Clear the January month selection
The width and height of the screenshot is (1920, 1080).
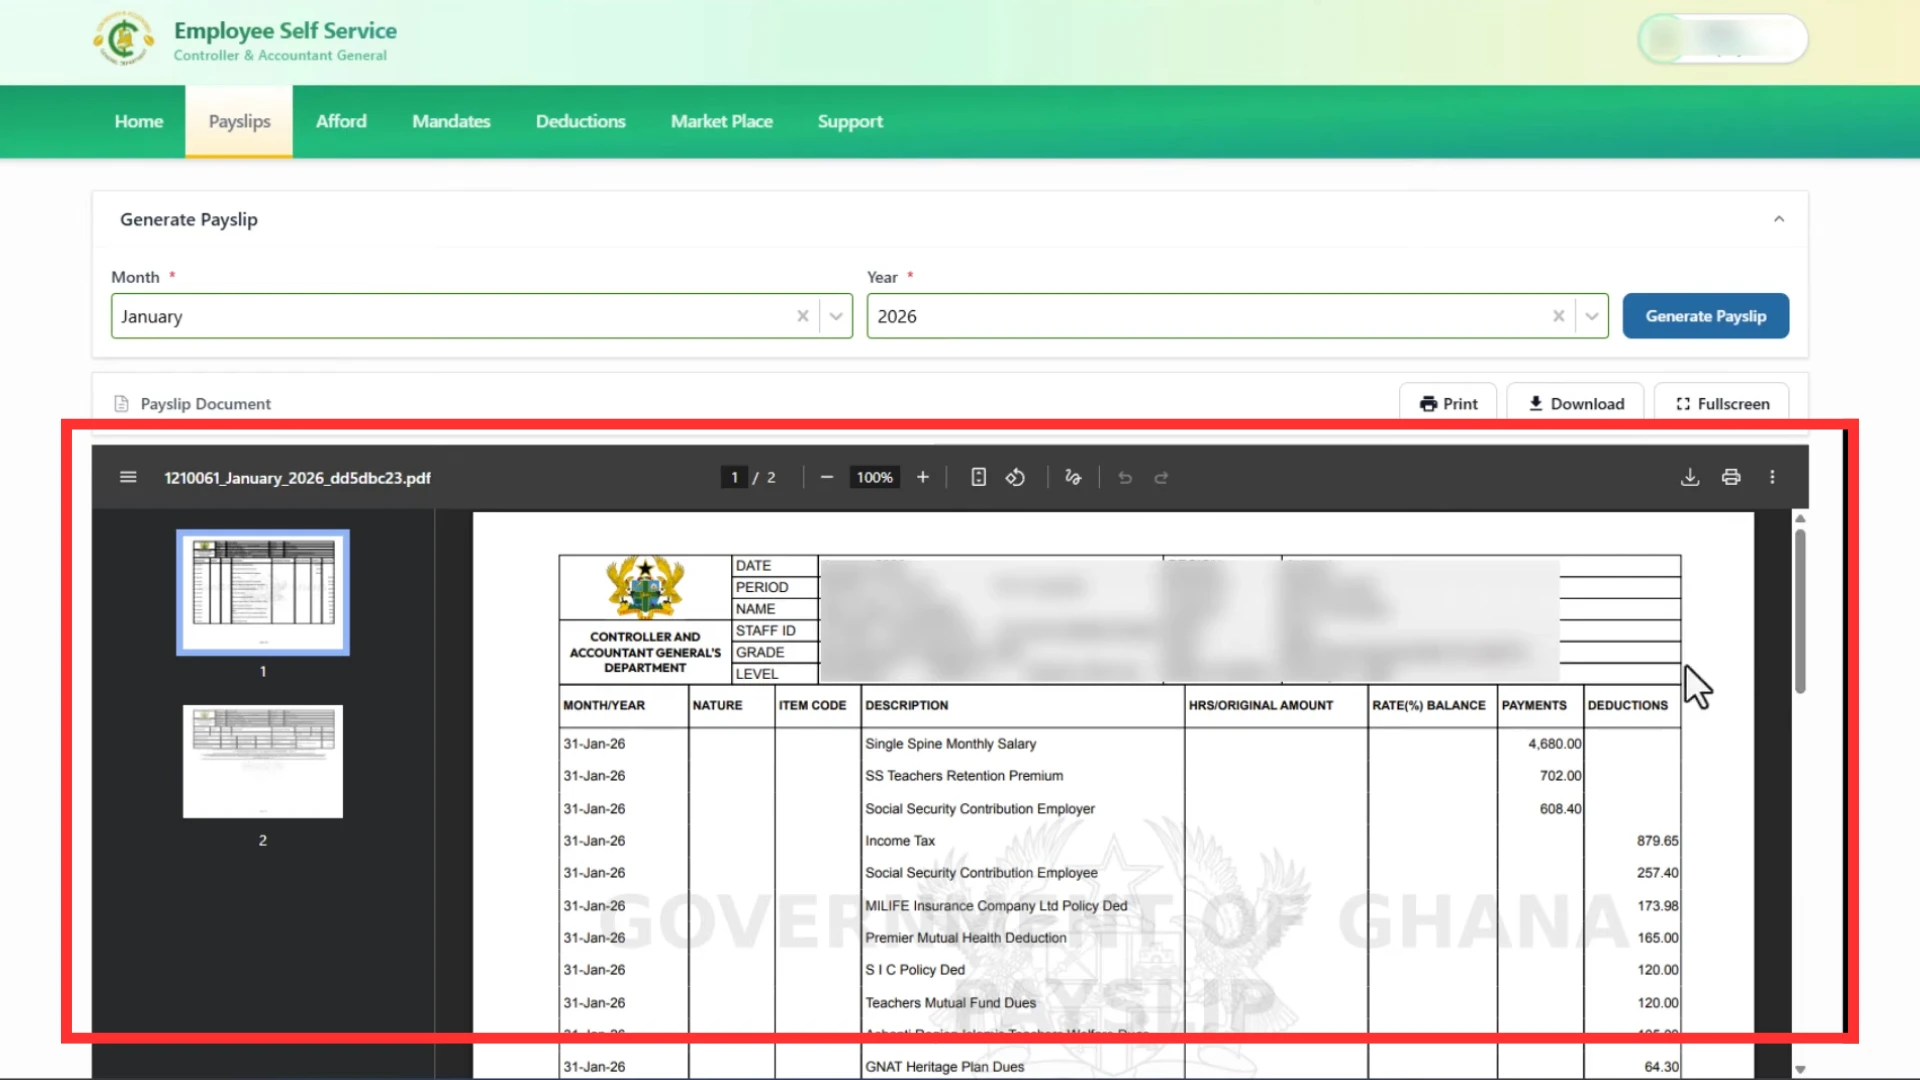tap(802, 316)
